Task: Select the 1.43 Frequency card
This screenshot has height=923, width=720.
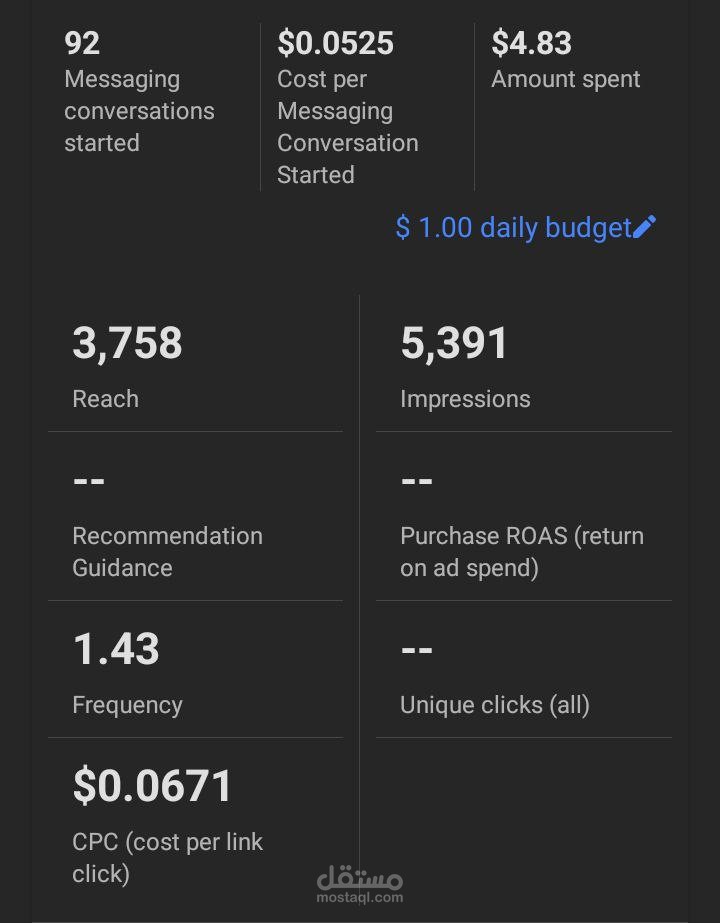Action: (x=195, y=669)
